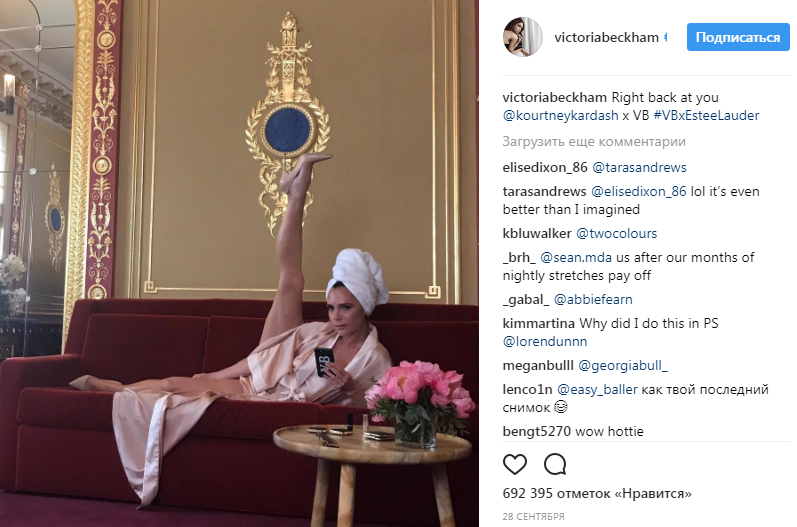Open elisedixon_86 commenter profile

[545, 167]
